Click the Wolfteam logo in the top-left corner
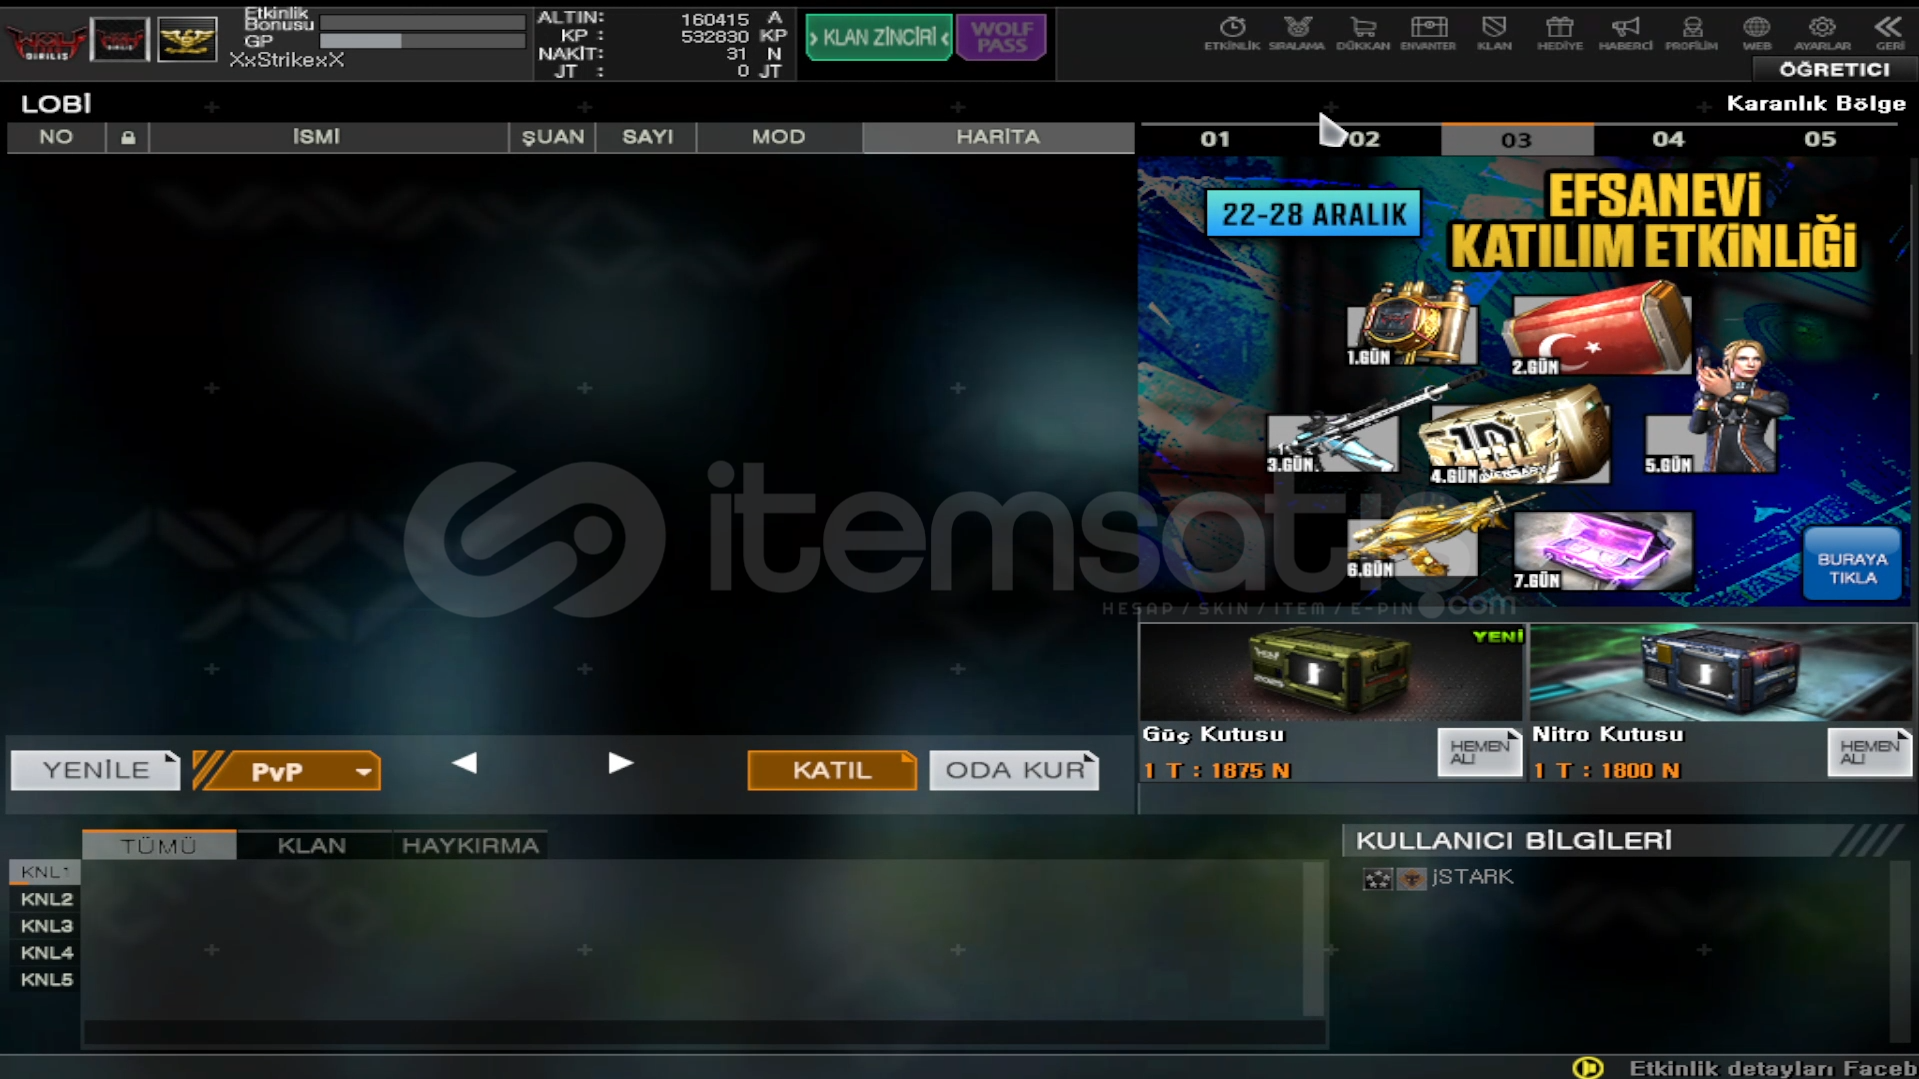 click(x=45, y=40)
